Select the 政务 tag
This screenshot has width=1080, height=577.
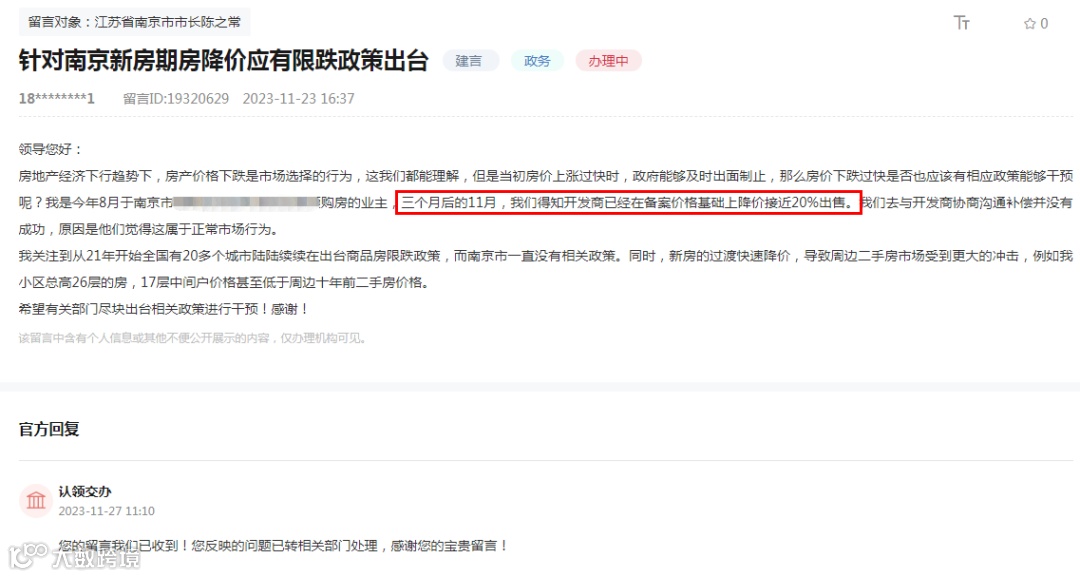(x=537, y=61)
